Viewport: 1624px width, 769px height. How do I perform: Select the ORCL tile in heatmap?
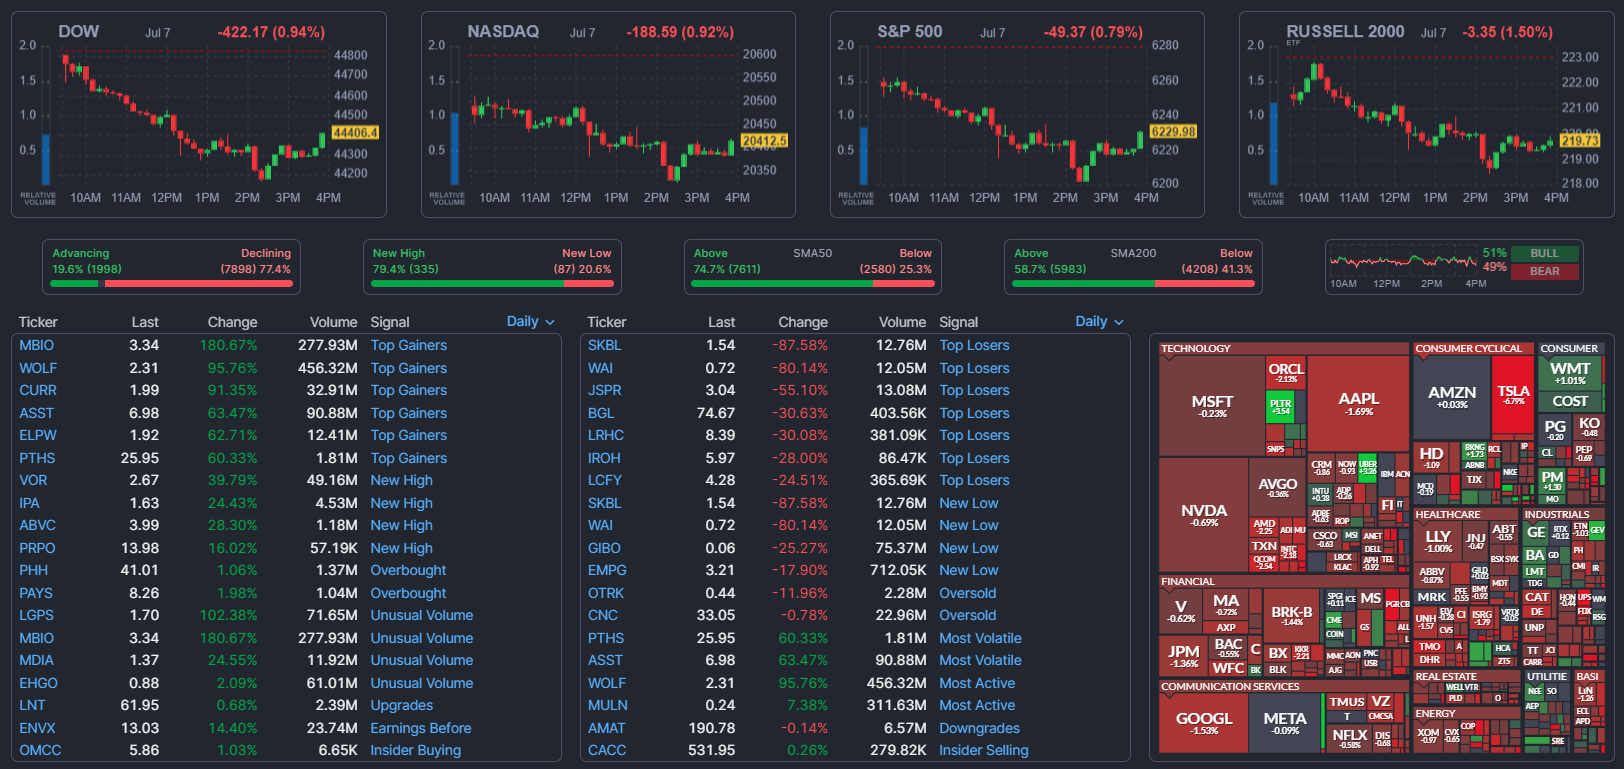(1286, 373)
